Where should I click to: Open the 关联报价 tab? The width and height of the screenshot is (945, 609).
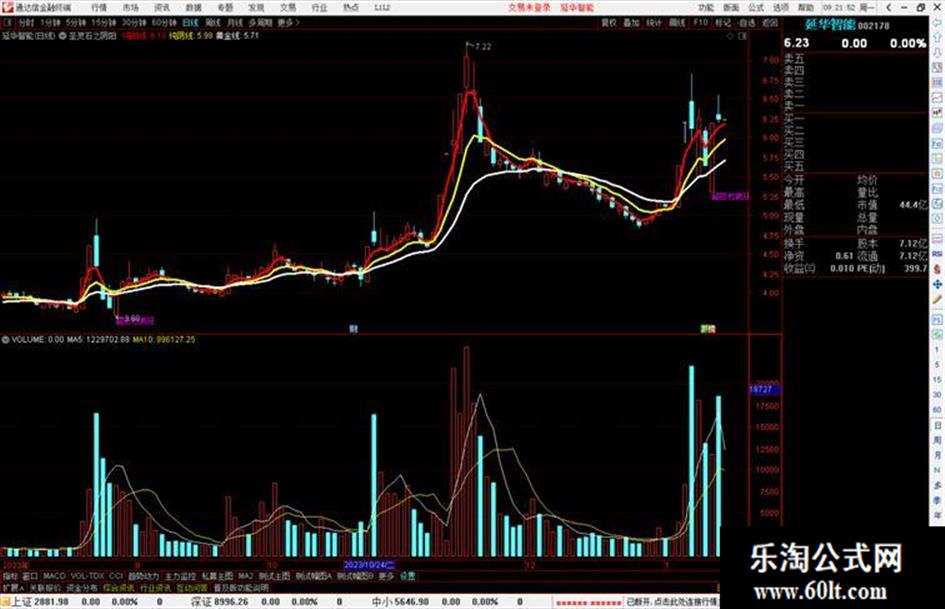(45, 587)
